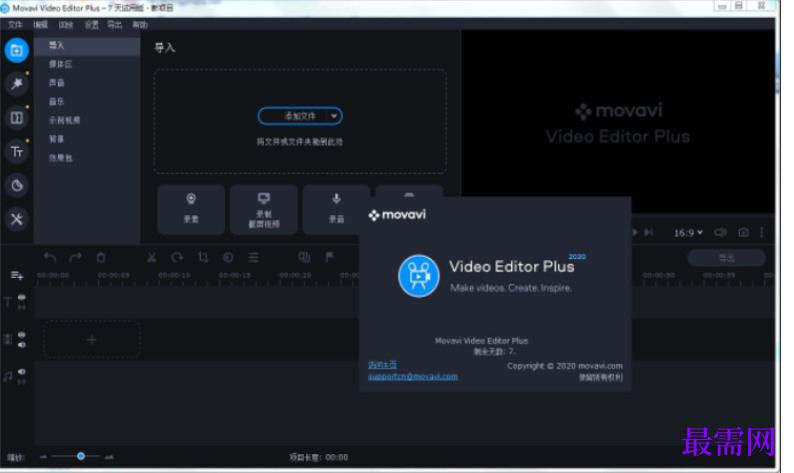Click the file drop zone hint text
The image size is (794, 473).
300,142
